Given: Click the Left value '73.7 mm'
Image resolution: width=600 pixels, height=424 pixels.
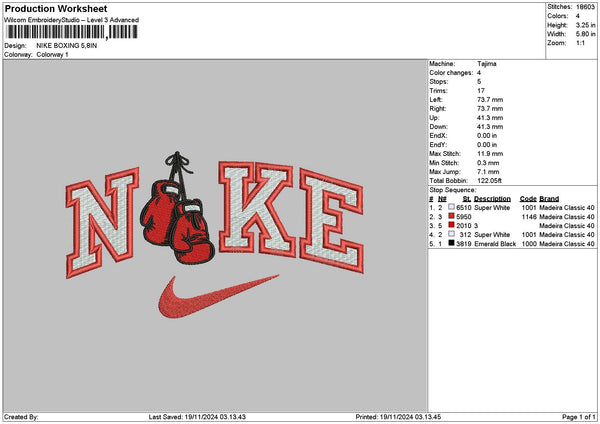Looking at the screenshot, I should click(x=490, y=100).
